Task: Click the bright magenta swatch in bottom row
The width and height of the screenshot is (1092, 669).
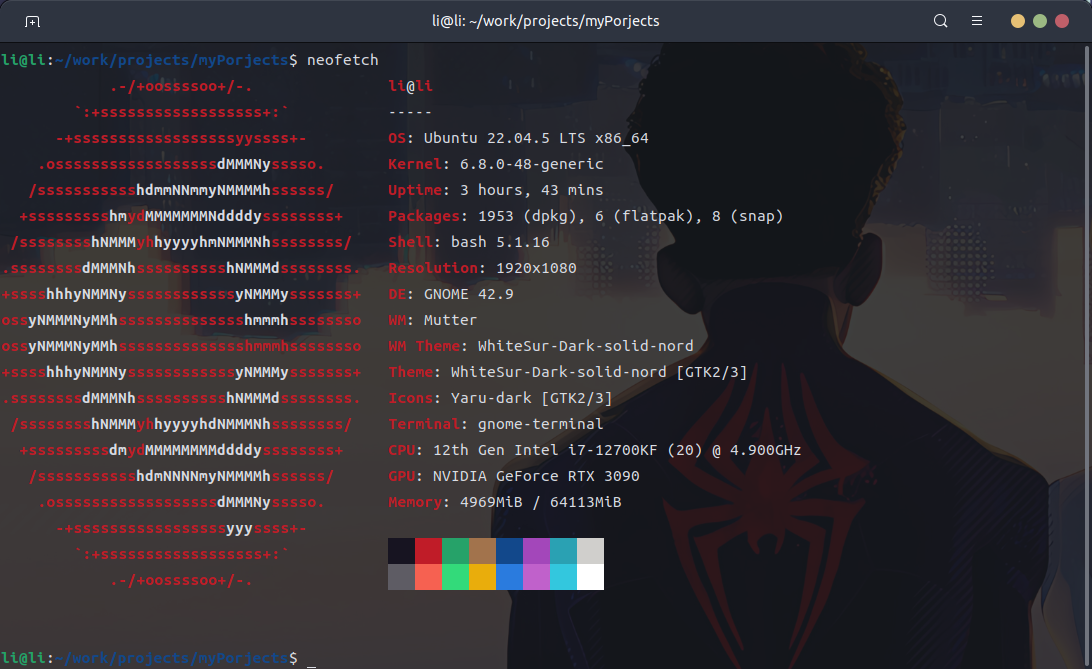Action: tap(536, 577)
